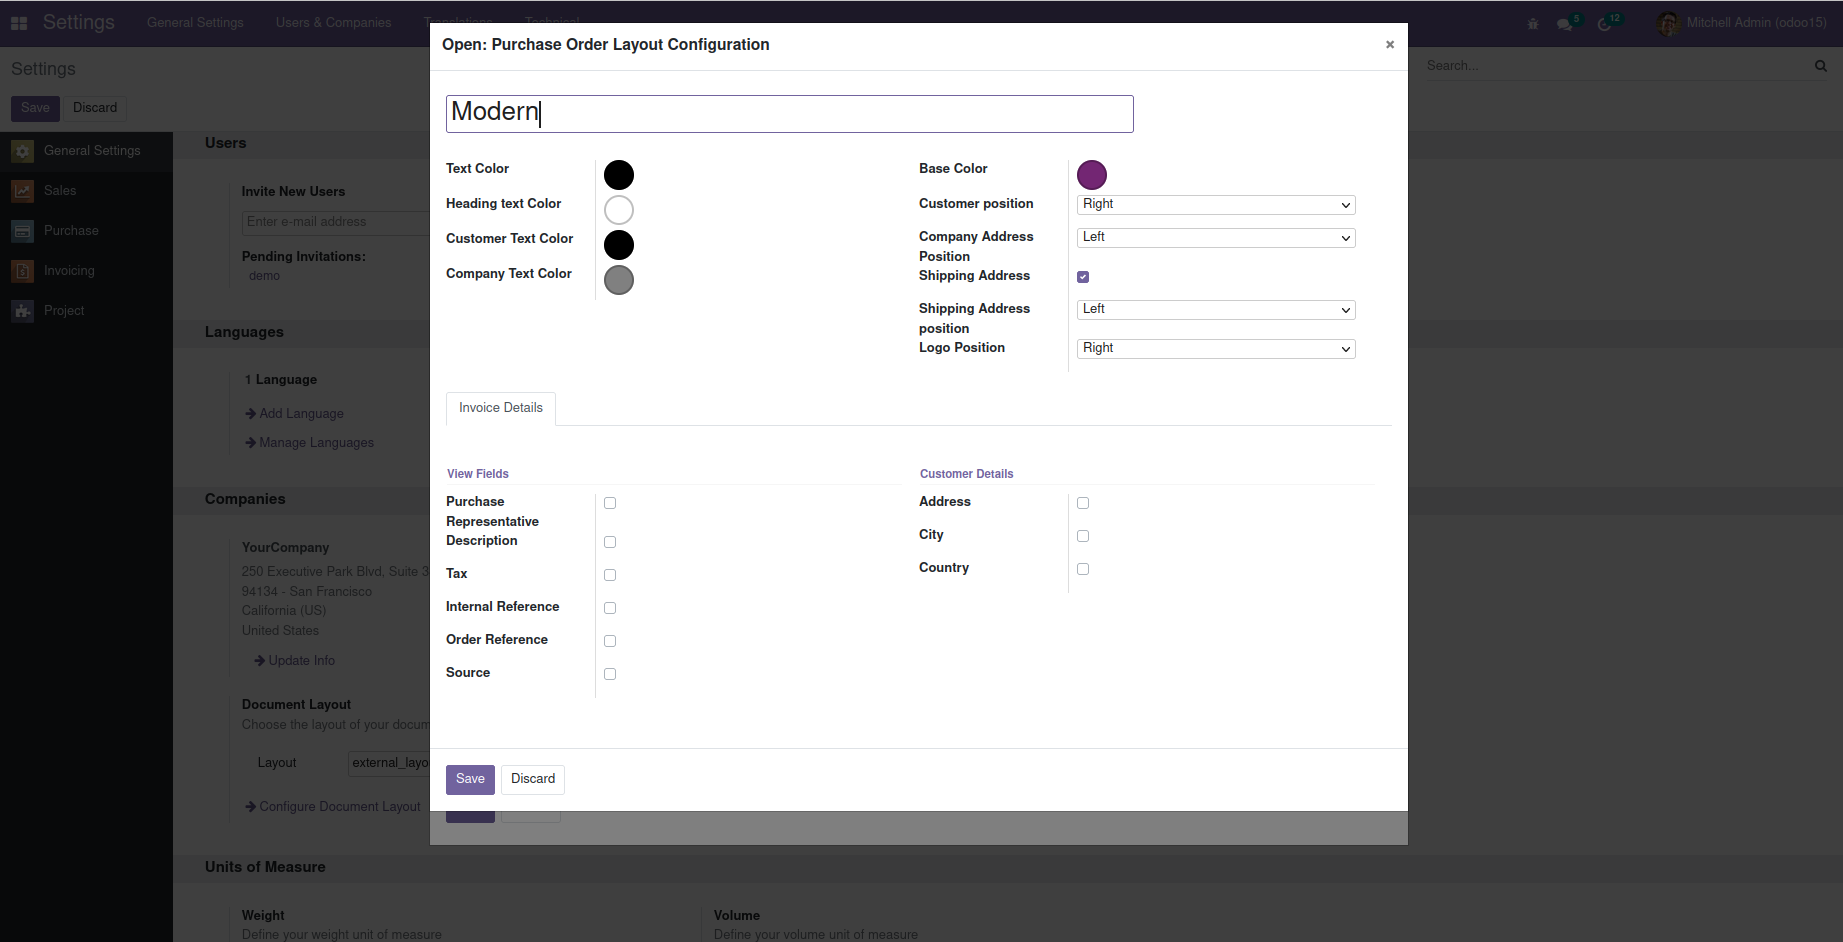This screenshot has width=1843, height=942.
Task: Select the Sales sidebar icon
Action: [23, 191]
